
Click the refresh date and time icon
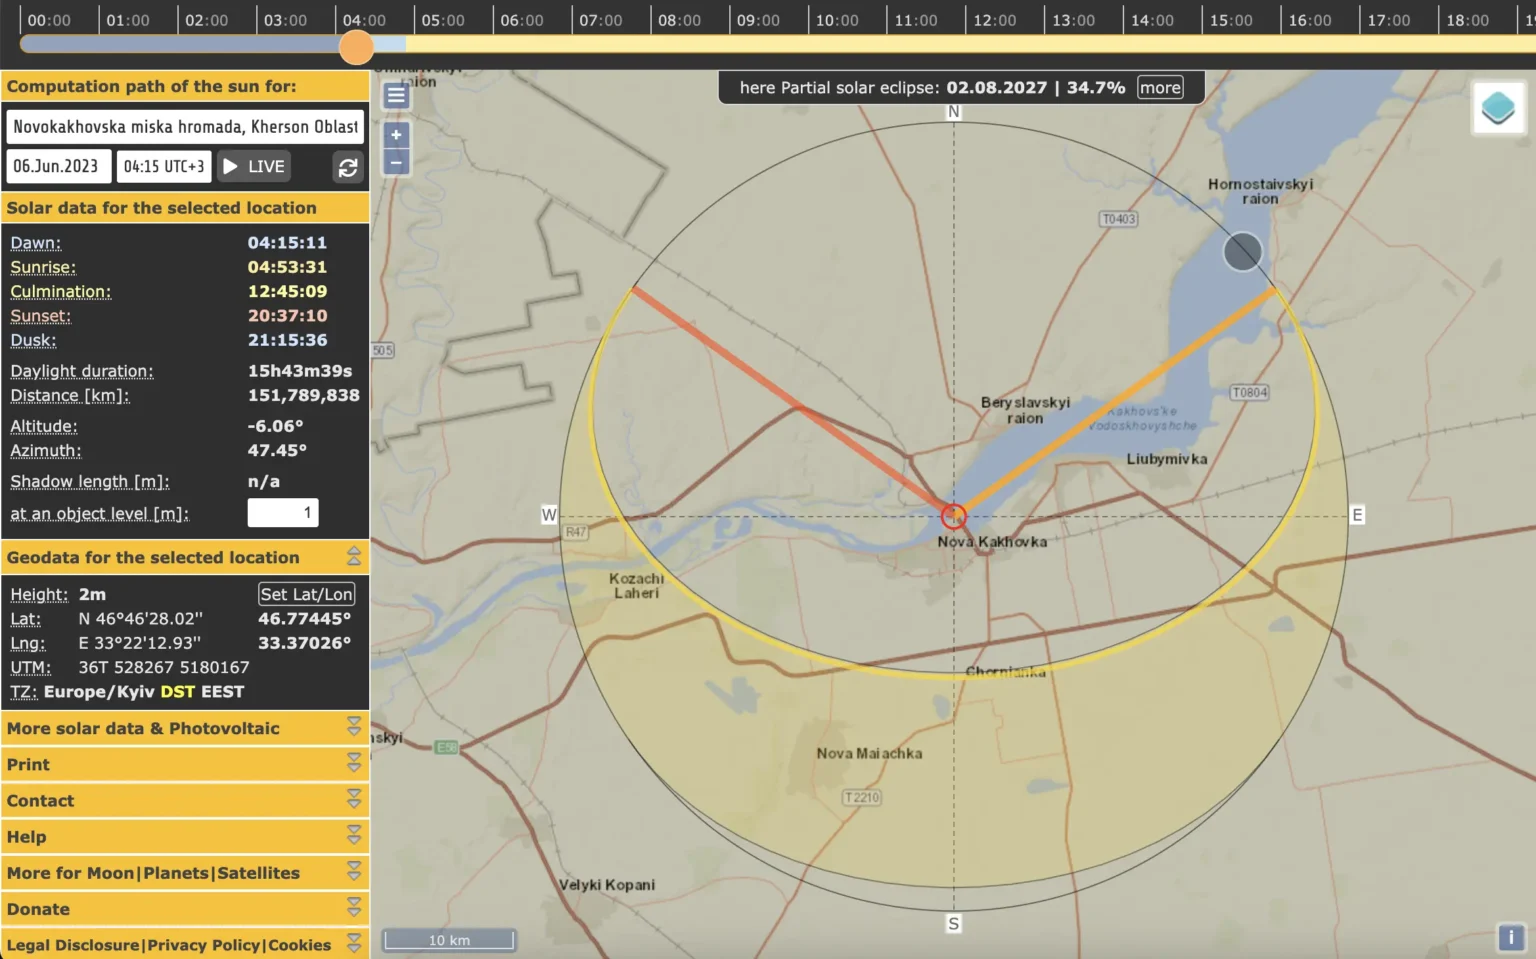[347, 168]
